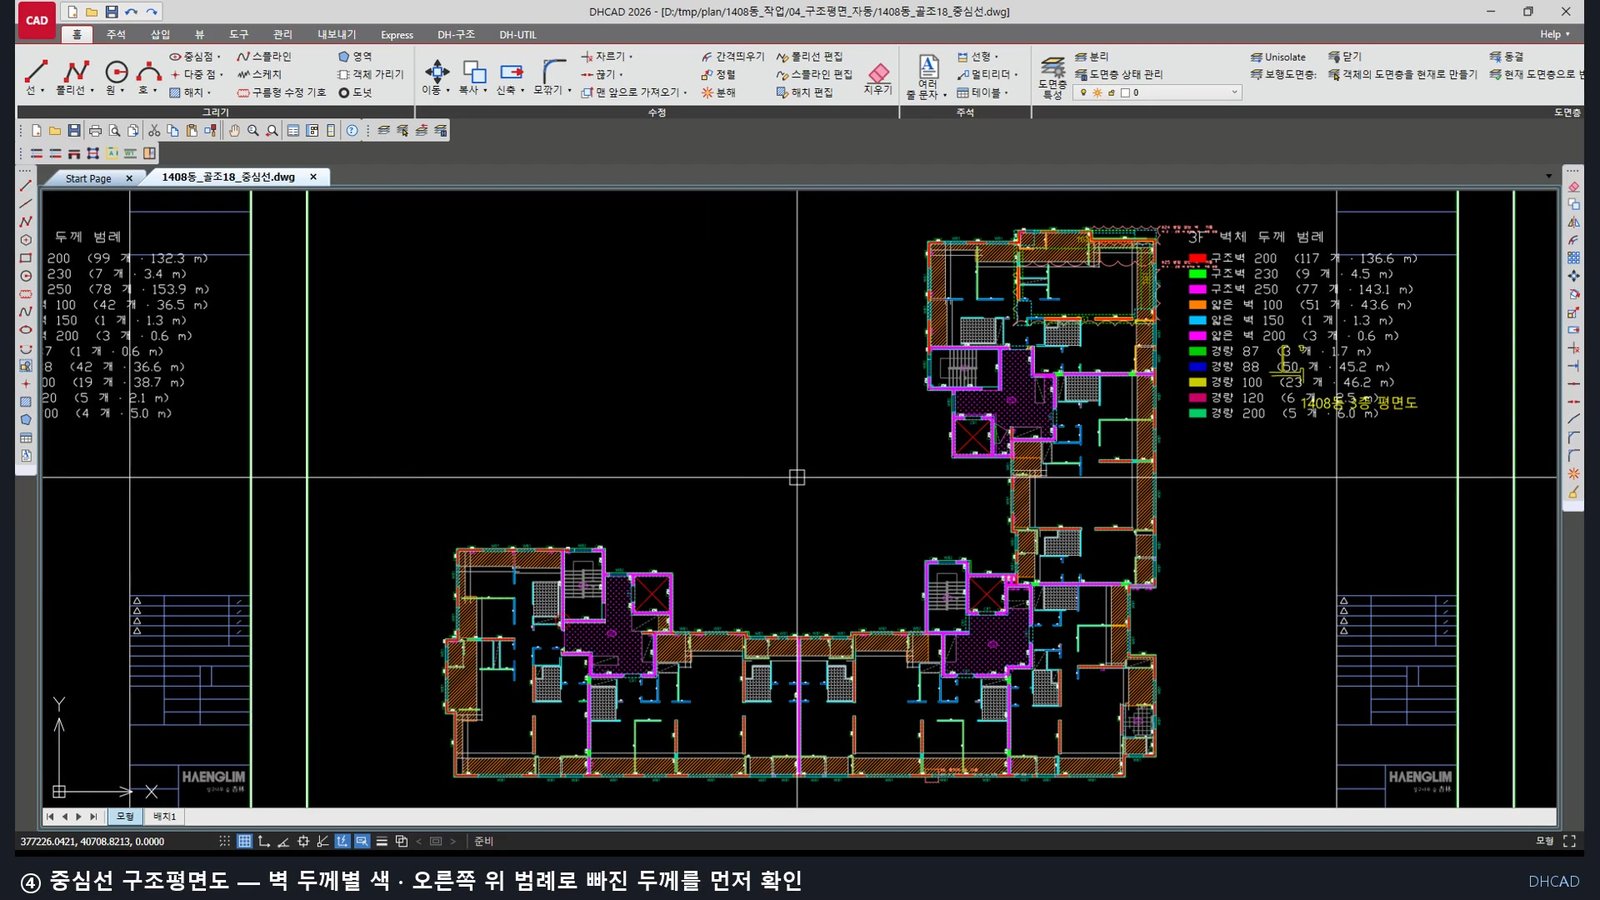
Task: Click the help question mark toolbar icon
Action: coord(352,131)
